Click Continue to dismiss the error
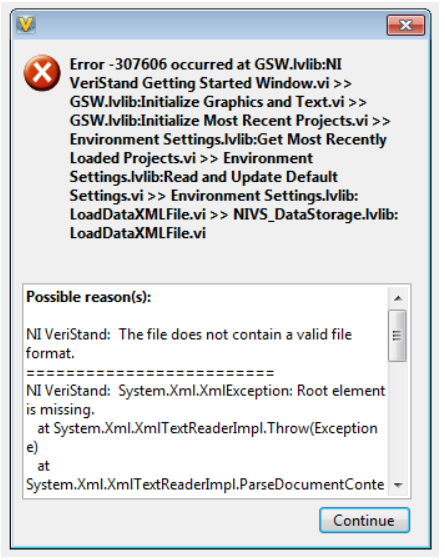The height and width of the screenshot is (560, 445). point(364,520)
